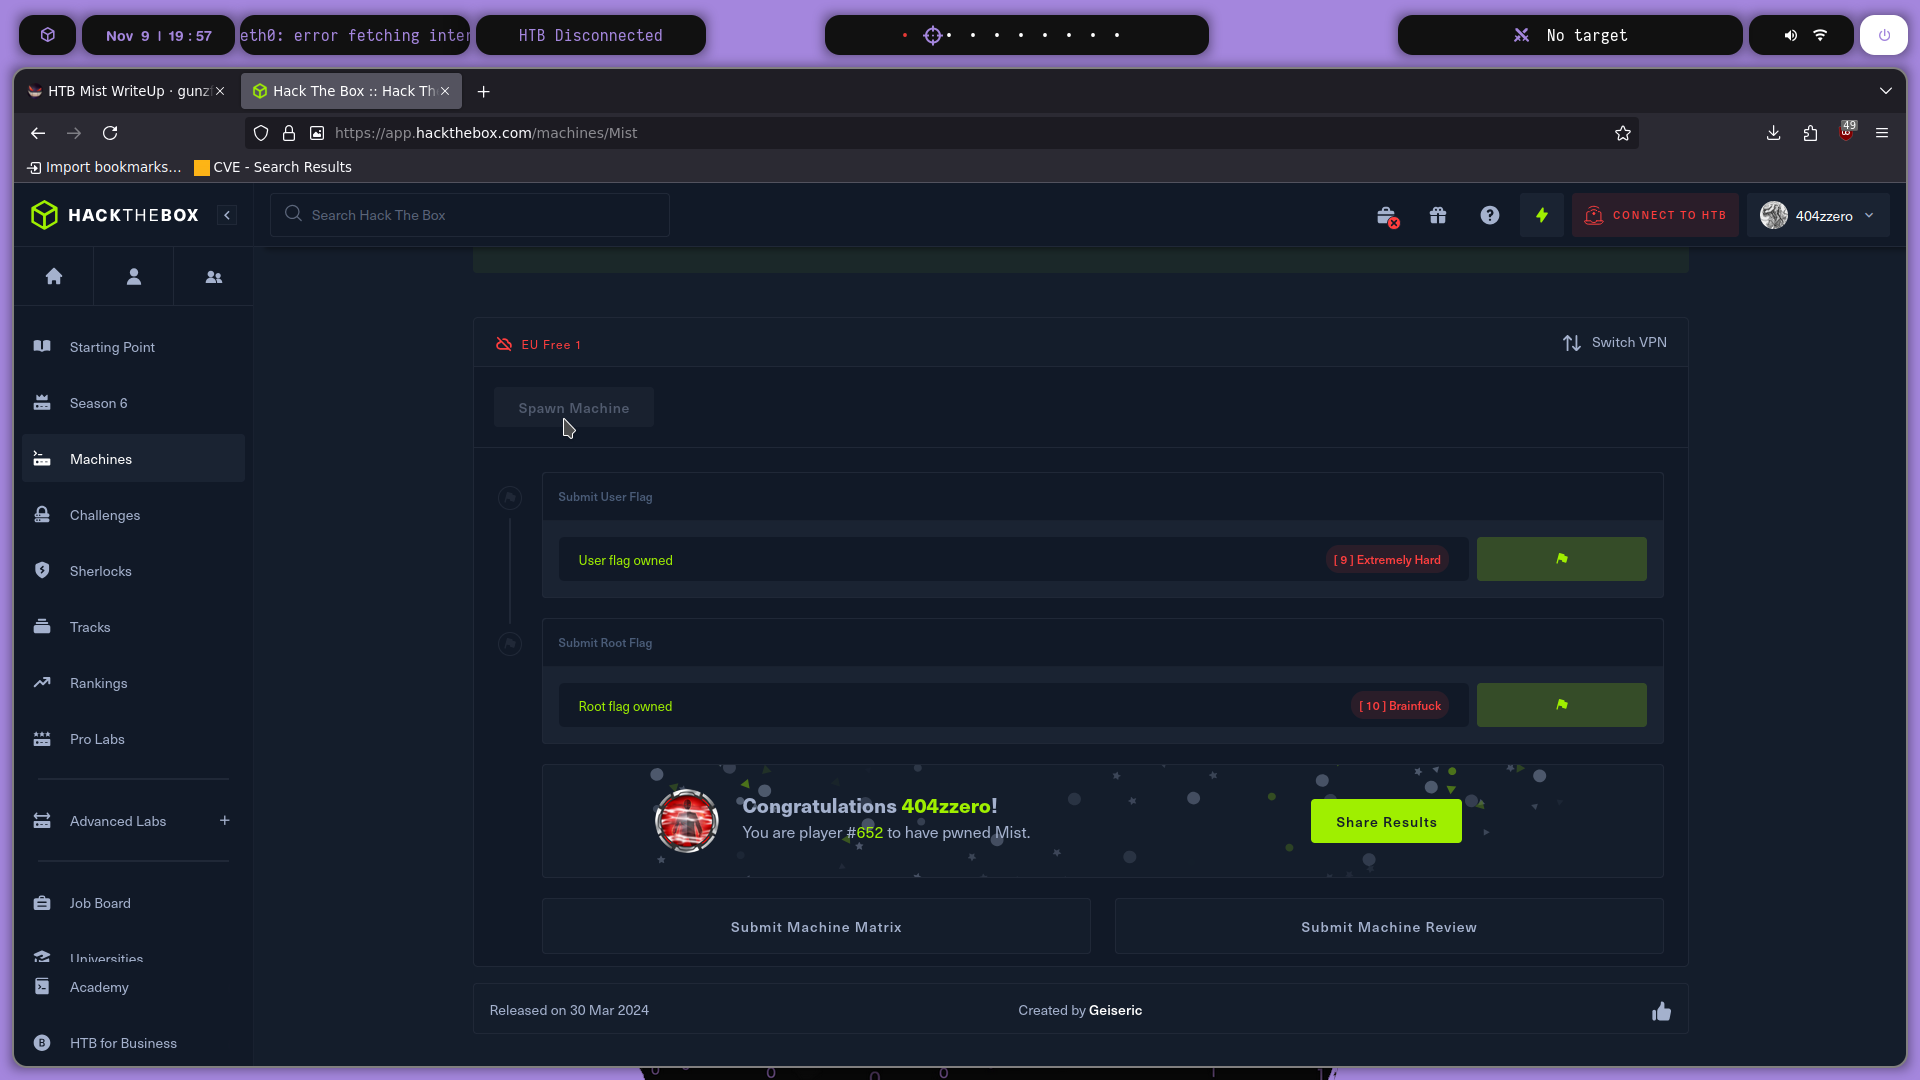Bookmark this page with star icon

tap(1623, 133)
